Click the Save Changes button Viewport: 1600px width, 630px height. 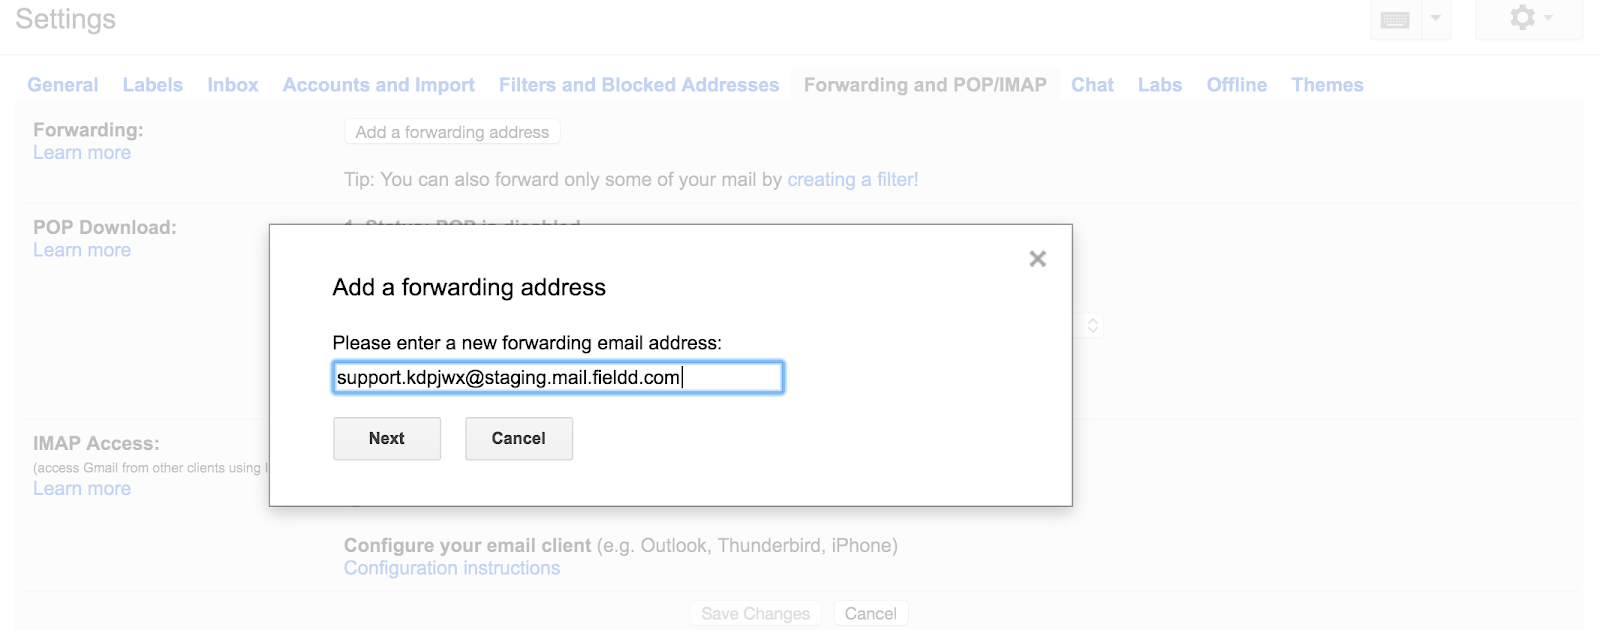(755, 613)
